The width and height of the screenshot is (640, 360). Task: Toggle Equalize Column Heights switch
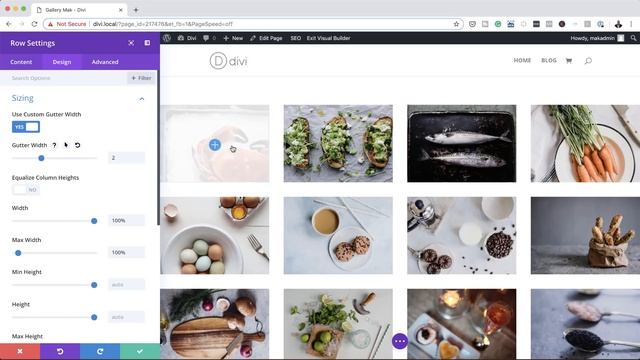(26, 190)
